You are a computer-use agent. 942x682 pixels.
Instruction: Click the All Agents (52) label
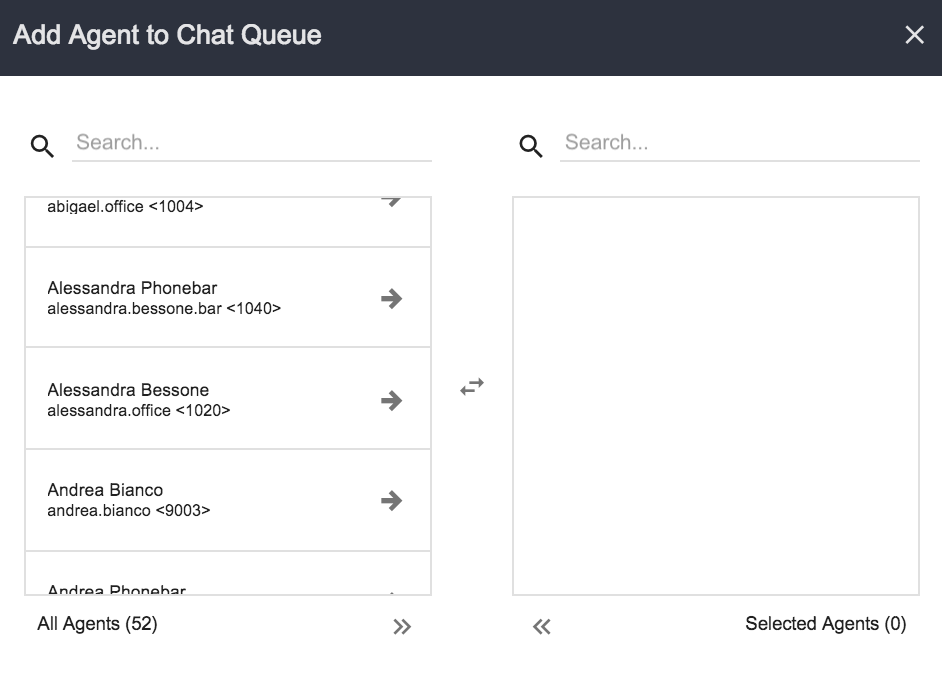coord(97,624)
